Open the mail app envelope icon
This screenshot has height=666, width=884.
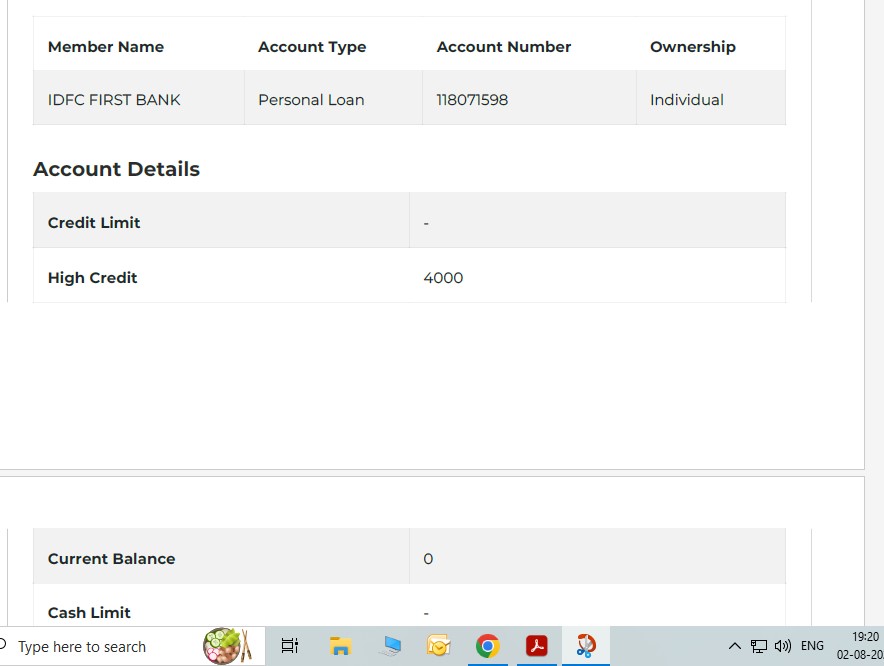438,646
